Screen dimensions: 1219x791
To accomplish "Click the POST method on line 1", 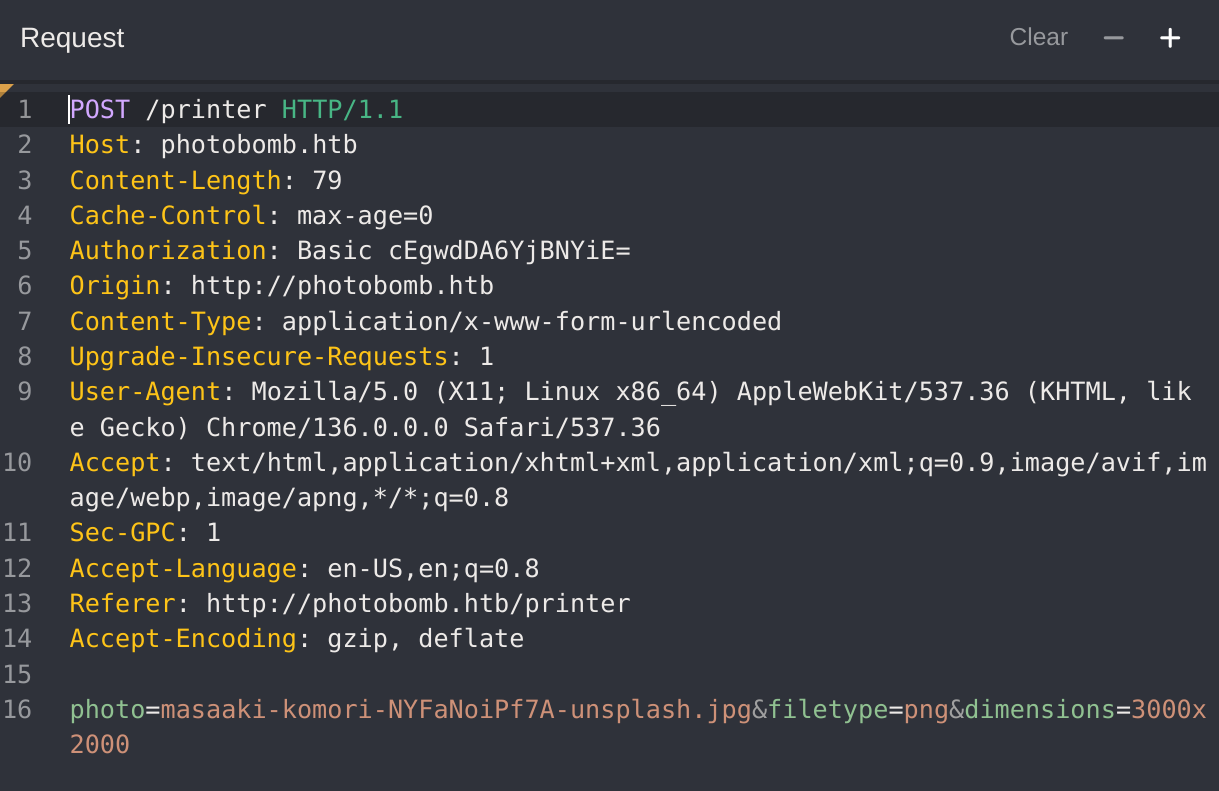I will click(99, 109).
